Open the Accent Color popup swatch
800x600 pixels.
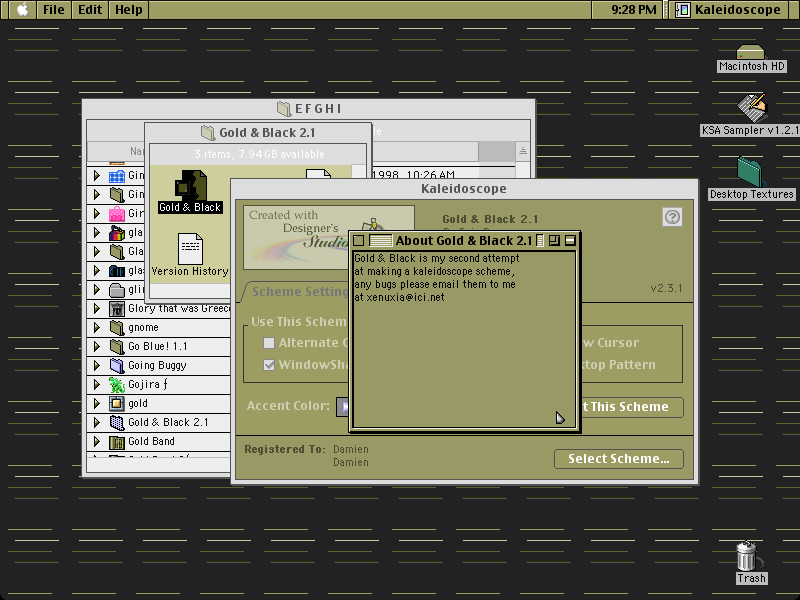pos(342,407)
